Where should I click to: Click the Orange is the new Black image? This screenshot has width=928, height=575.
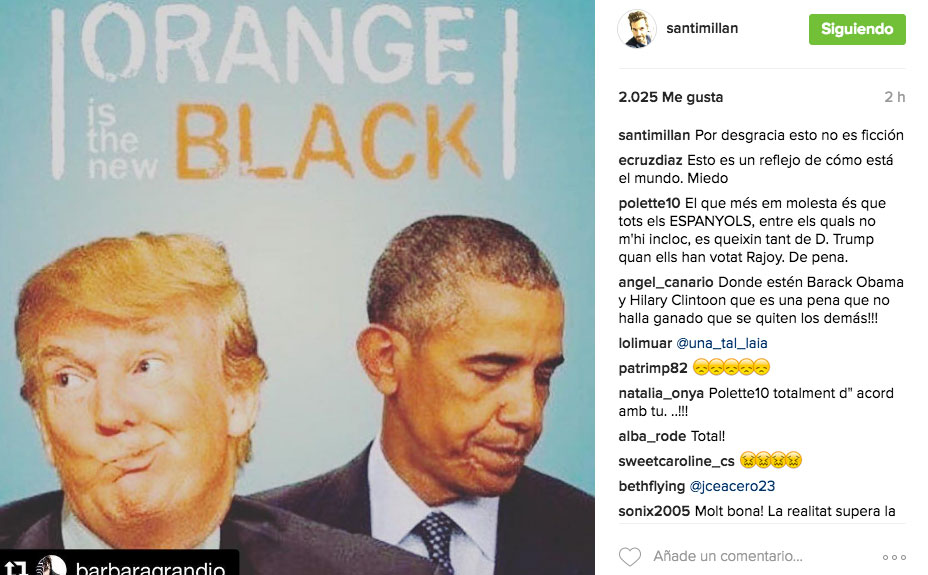[x=297, y=288]
